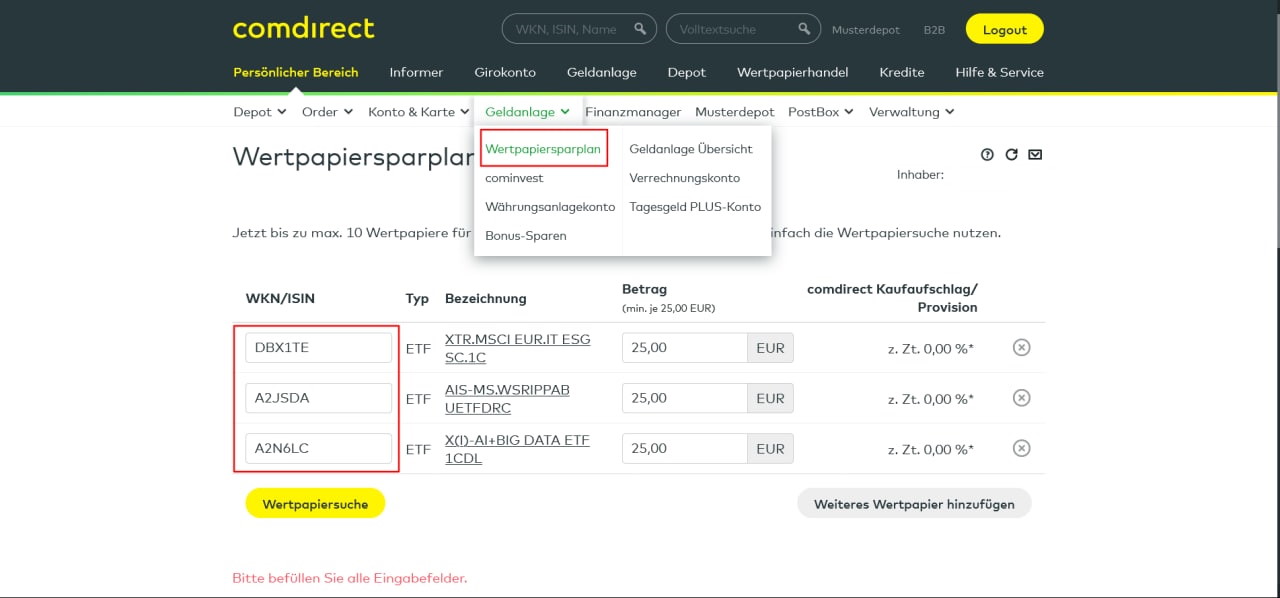The image size is (1280, 598).
Task: Click the yellow Logout button
Action: pos(1004,30)
